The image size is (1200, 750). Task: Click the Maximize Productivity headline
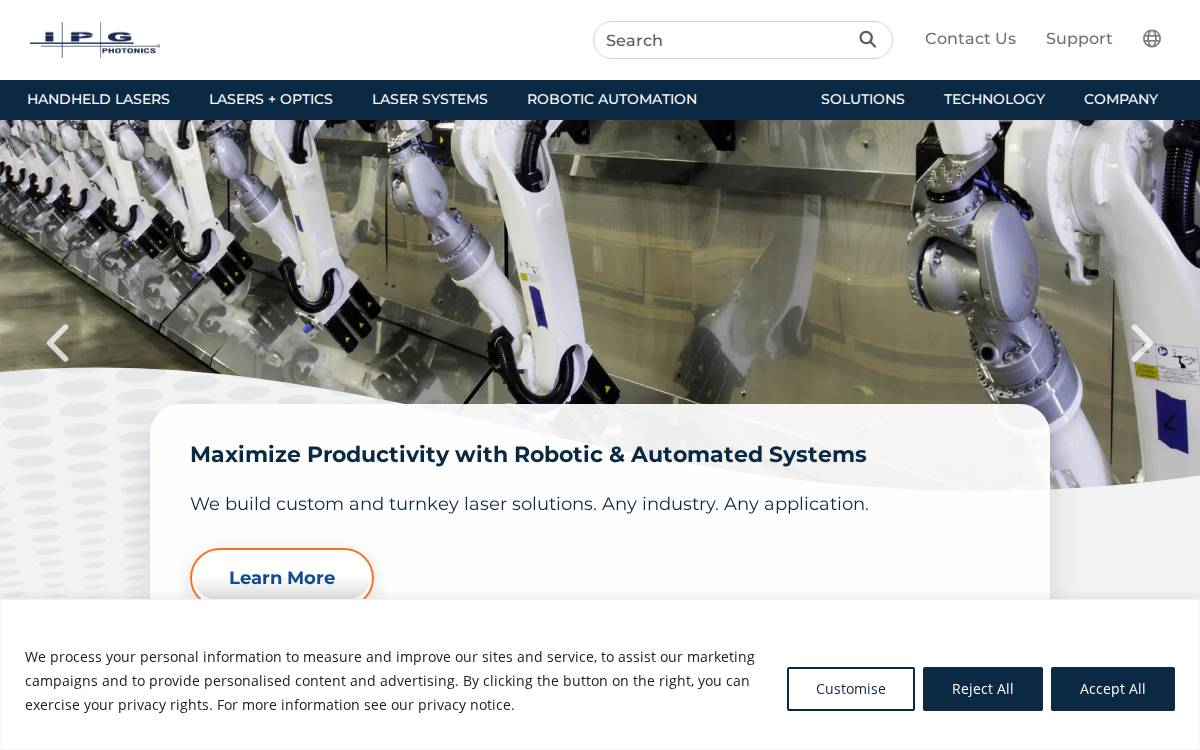click(x=528, y=454)
